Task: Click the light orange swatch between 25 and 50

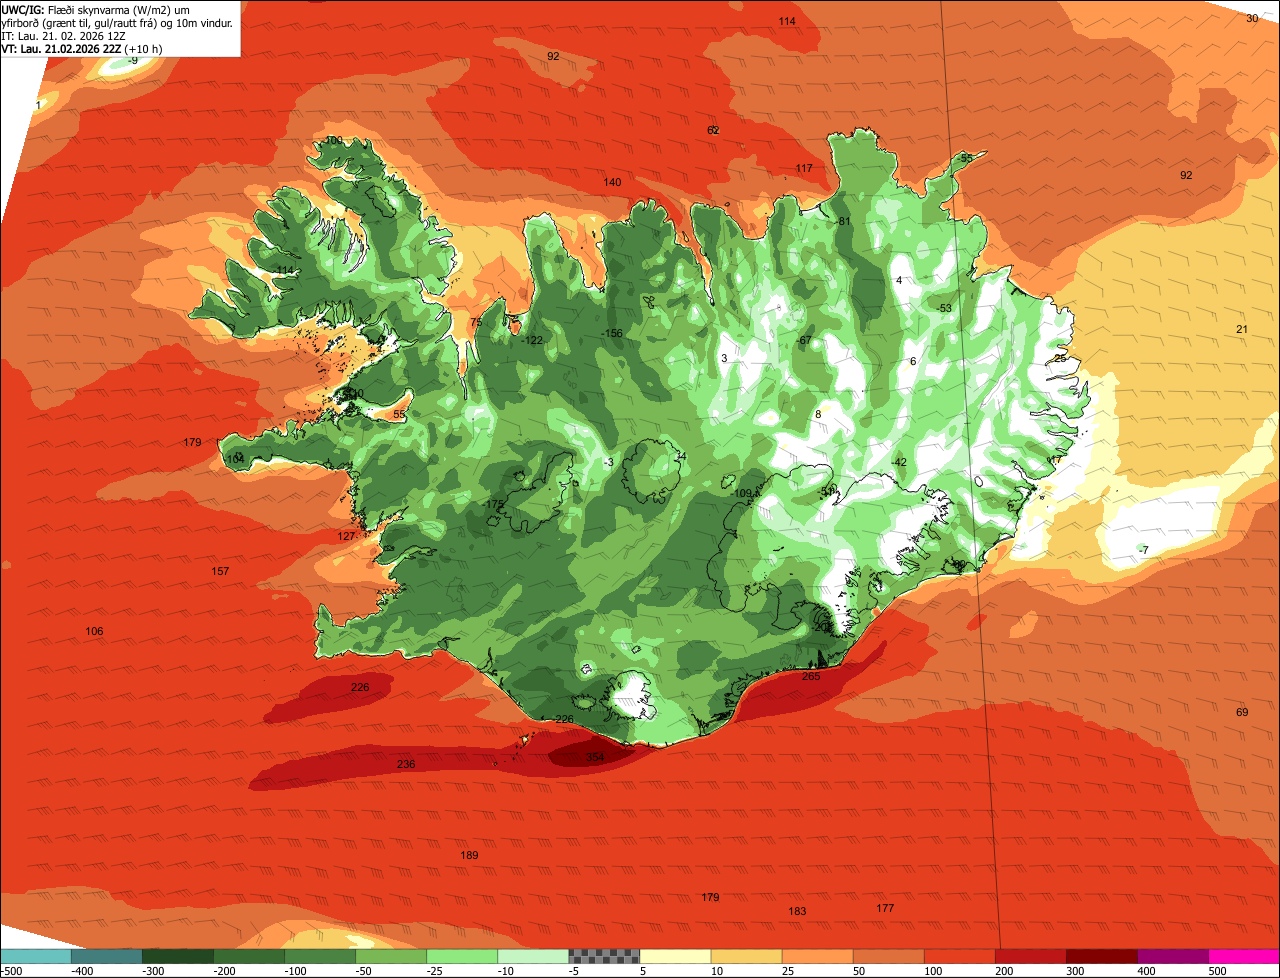Action: (816, 956)
